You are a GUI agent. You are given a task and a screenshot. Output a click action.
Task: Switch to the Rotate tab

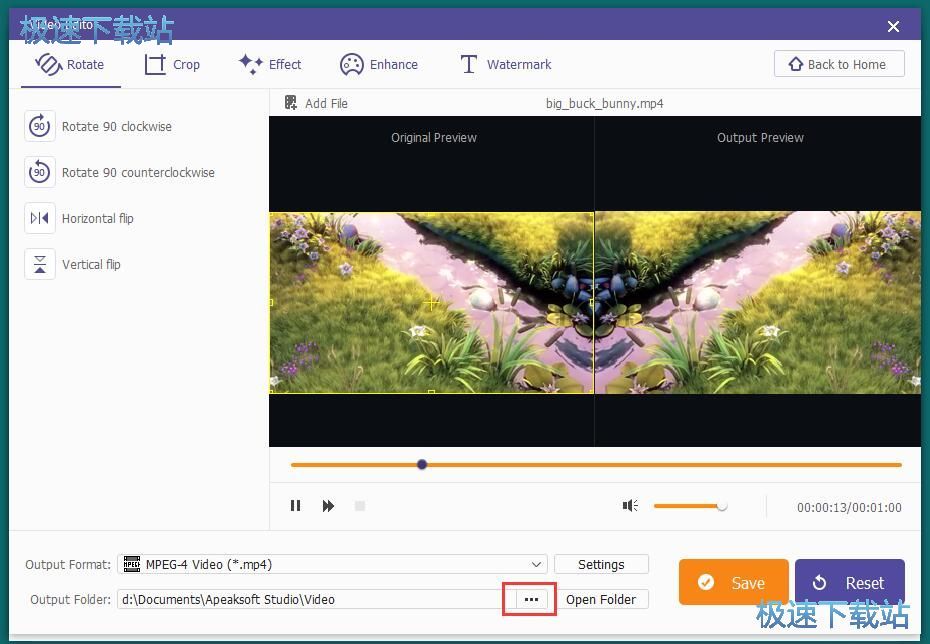(71, 65)
